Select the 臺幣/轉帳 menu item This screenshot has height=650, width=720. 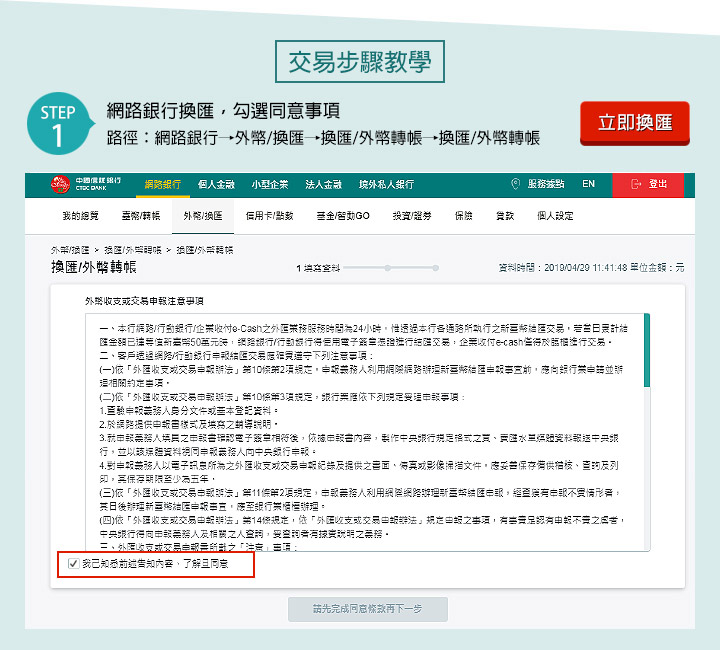(x=140, y=215)
